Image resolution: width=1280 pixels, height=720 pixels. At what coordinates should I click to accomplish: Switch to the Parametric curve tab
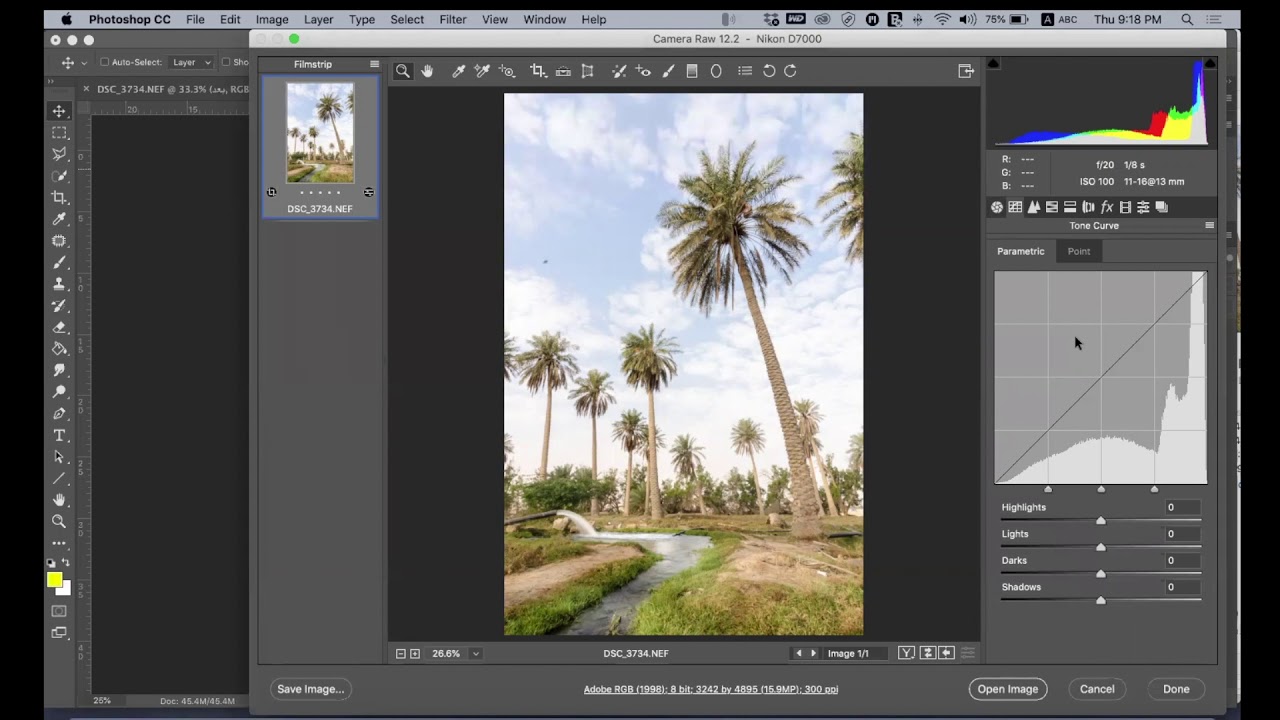point(1020,251)
